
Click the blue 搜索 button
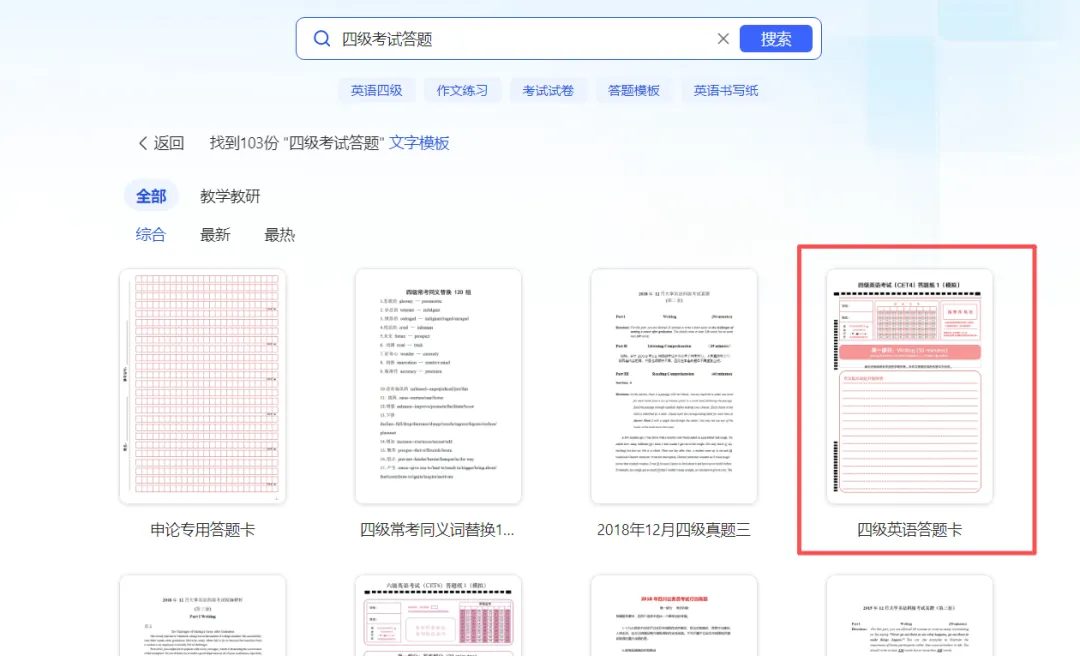tap(776, 39)
